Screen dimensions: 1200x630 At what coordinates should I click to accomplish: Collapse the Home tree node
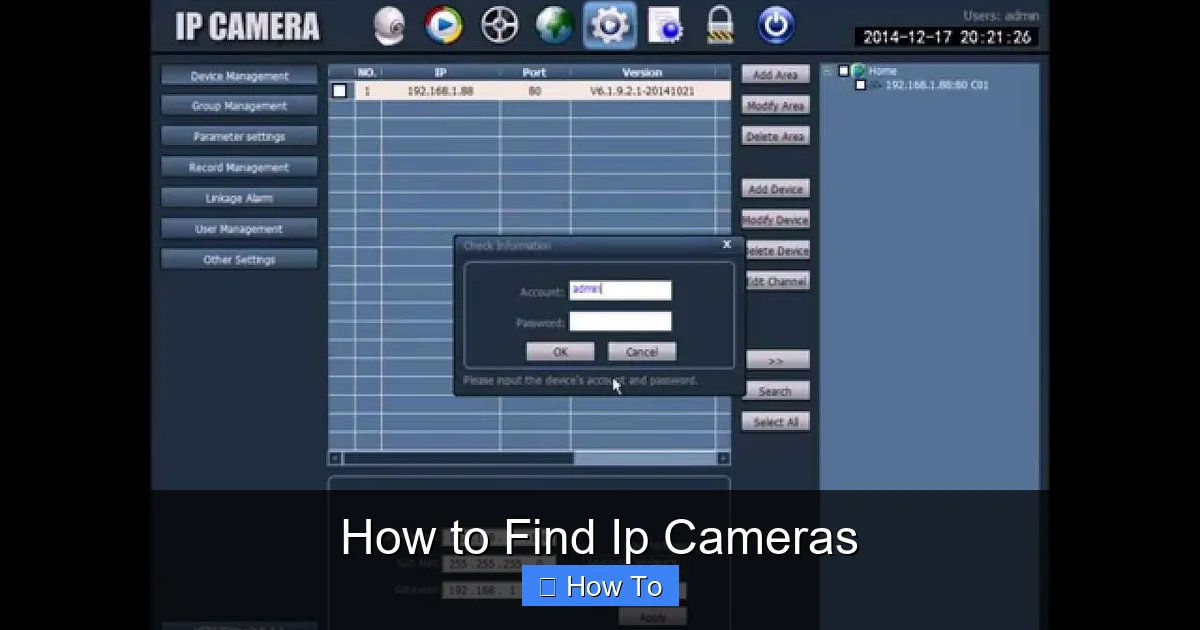click(x=828, y=71)
